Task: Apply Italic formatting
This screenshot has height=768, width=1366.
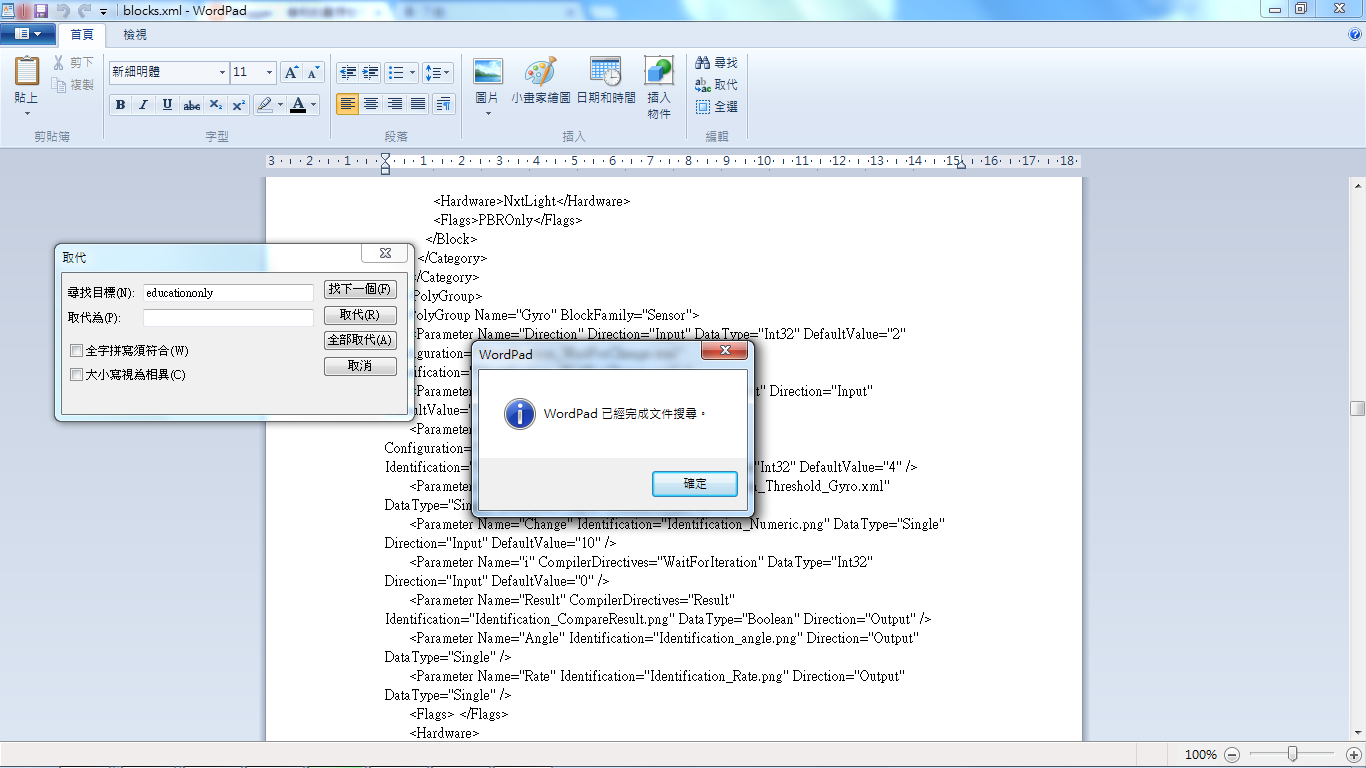Action: pyautogui.click(x=143, y=105)
